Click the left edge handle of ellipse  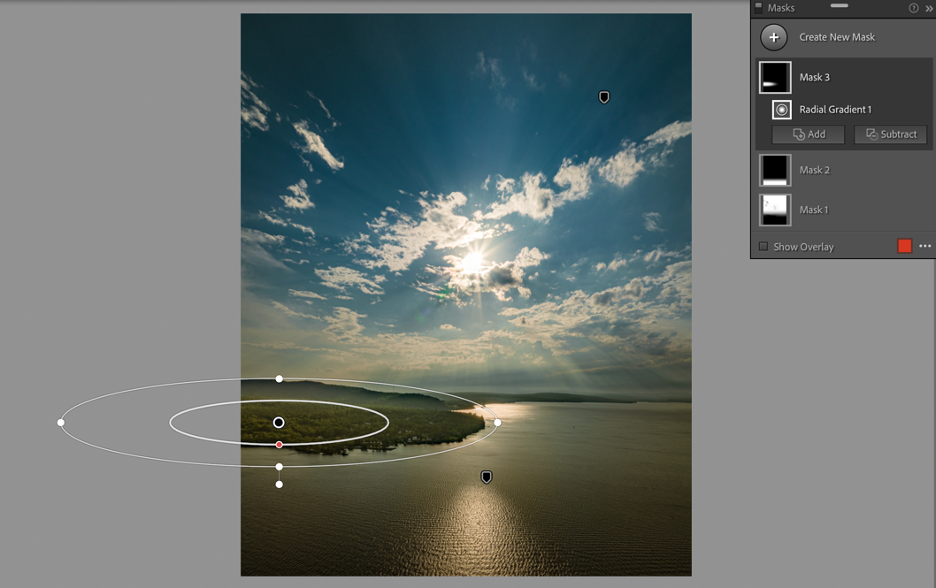click(61, 422)
